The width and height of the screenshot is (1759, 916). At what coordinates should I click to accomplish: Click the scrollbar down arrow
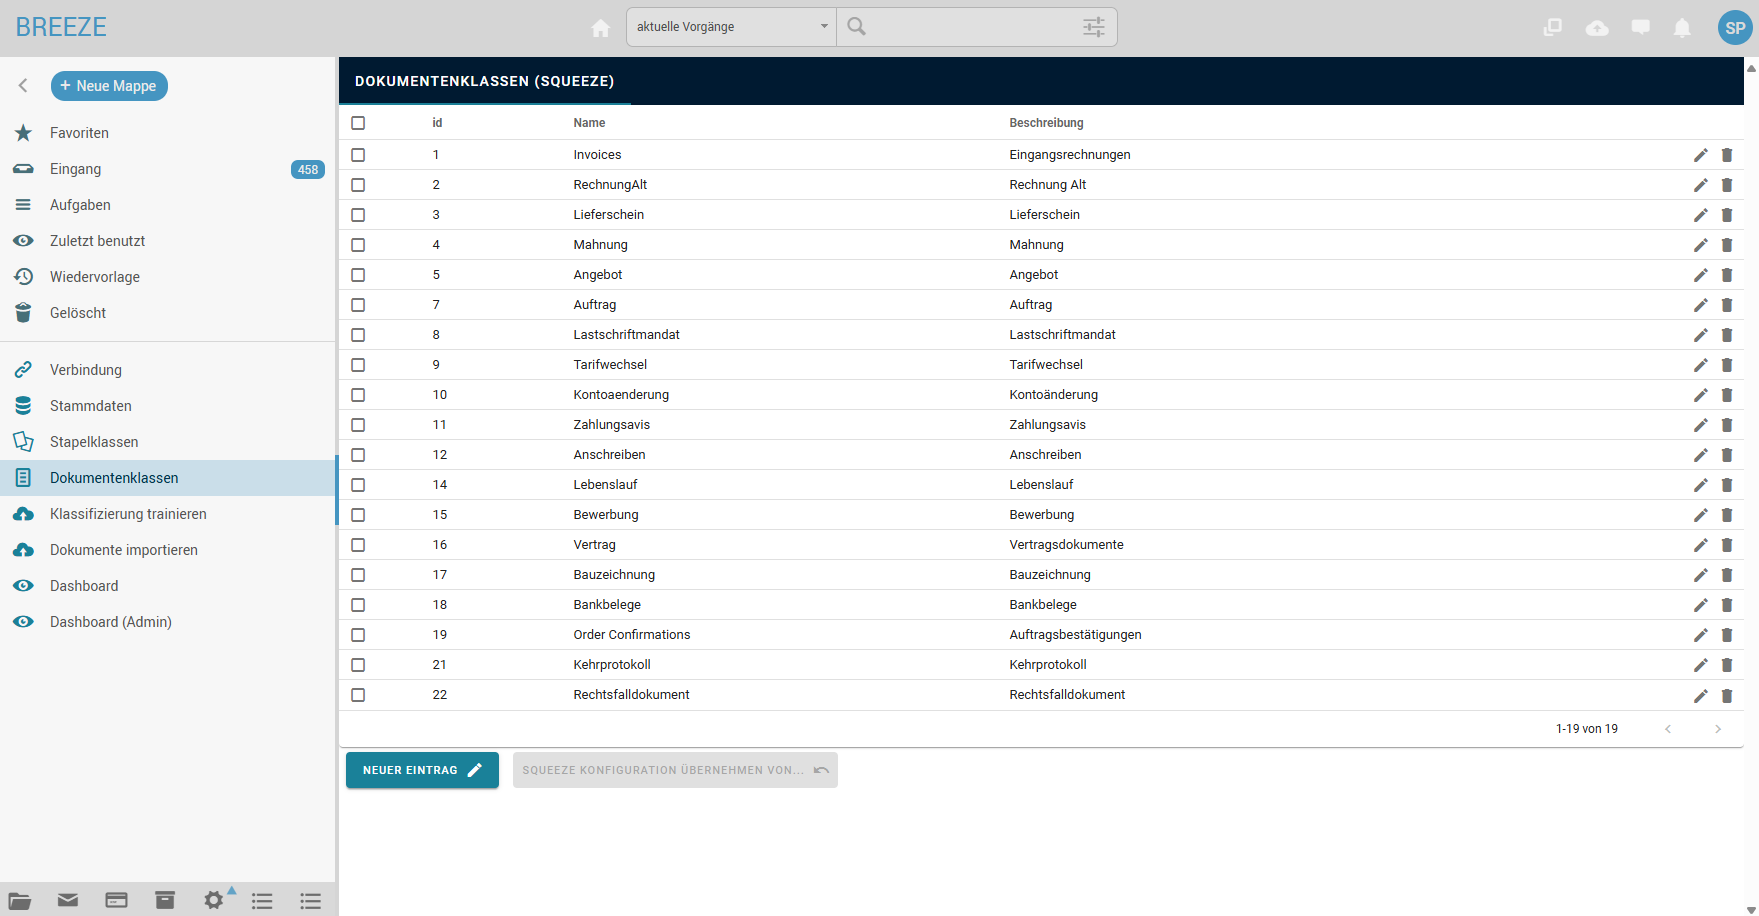click(1751, 910)
